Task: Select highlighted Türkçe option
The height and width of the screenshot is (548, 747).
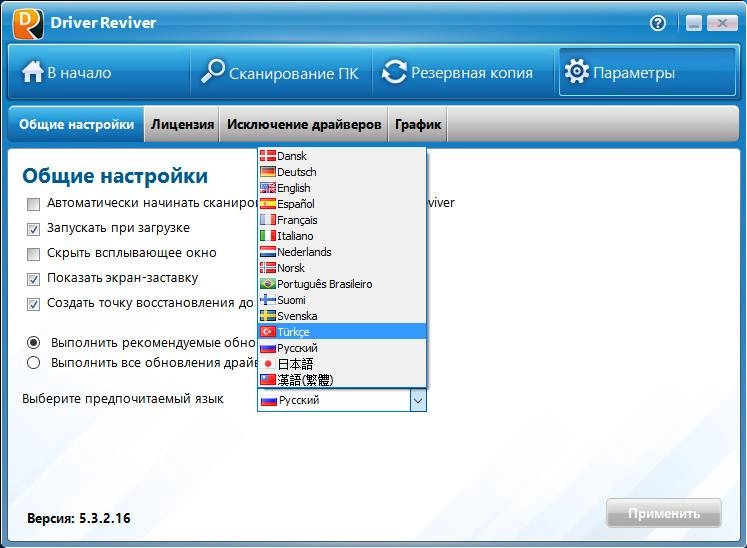Action: tap(342, 332)
